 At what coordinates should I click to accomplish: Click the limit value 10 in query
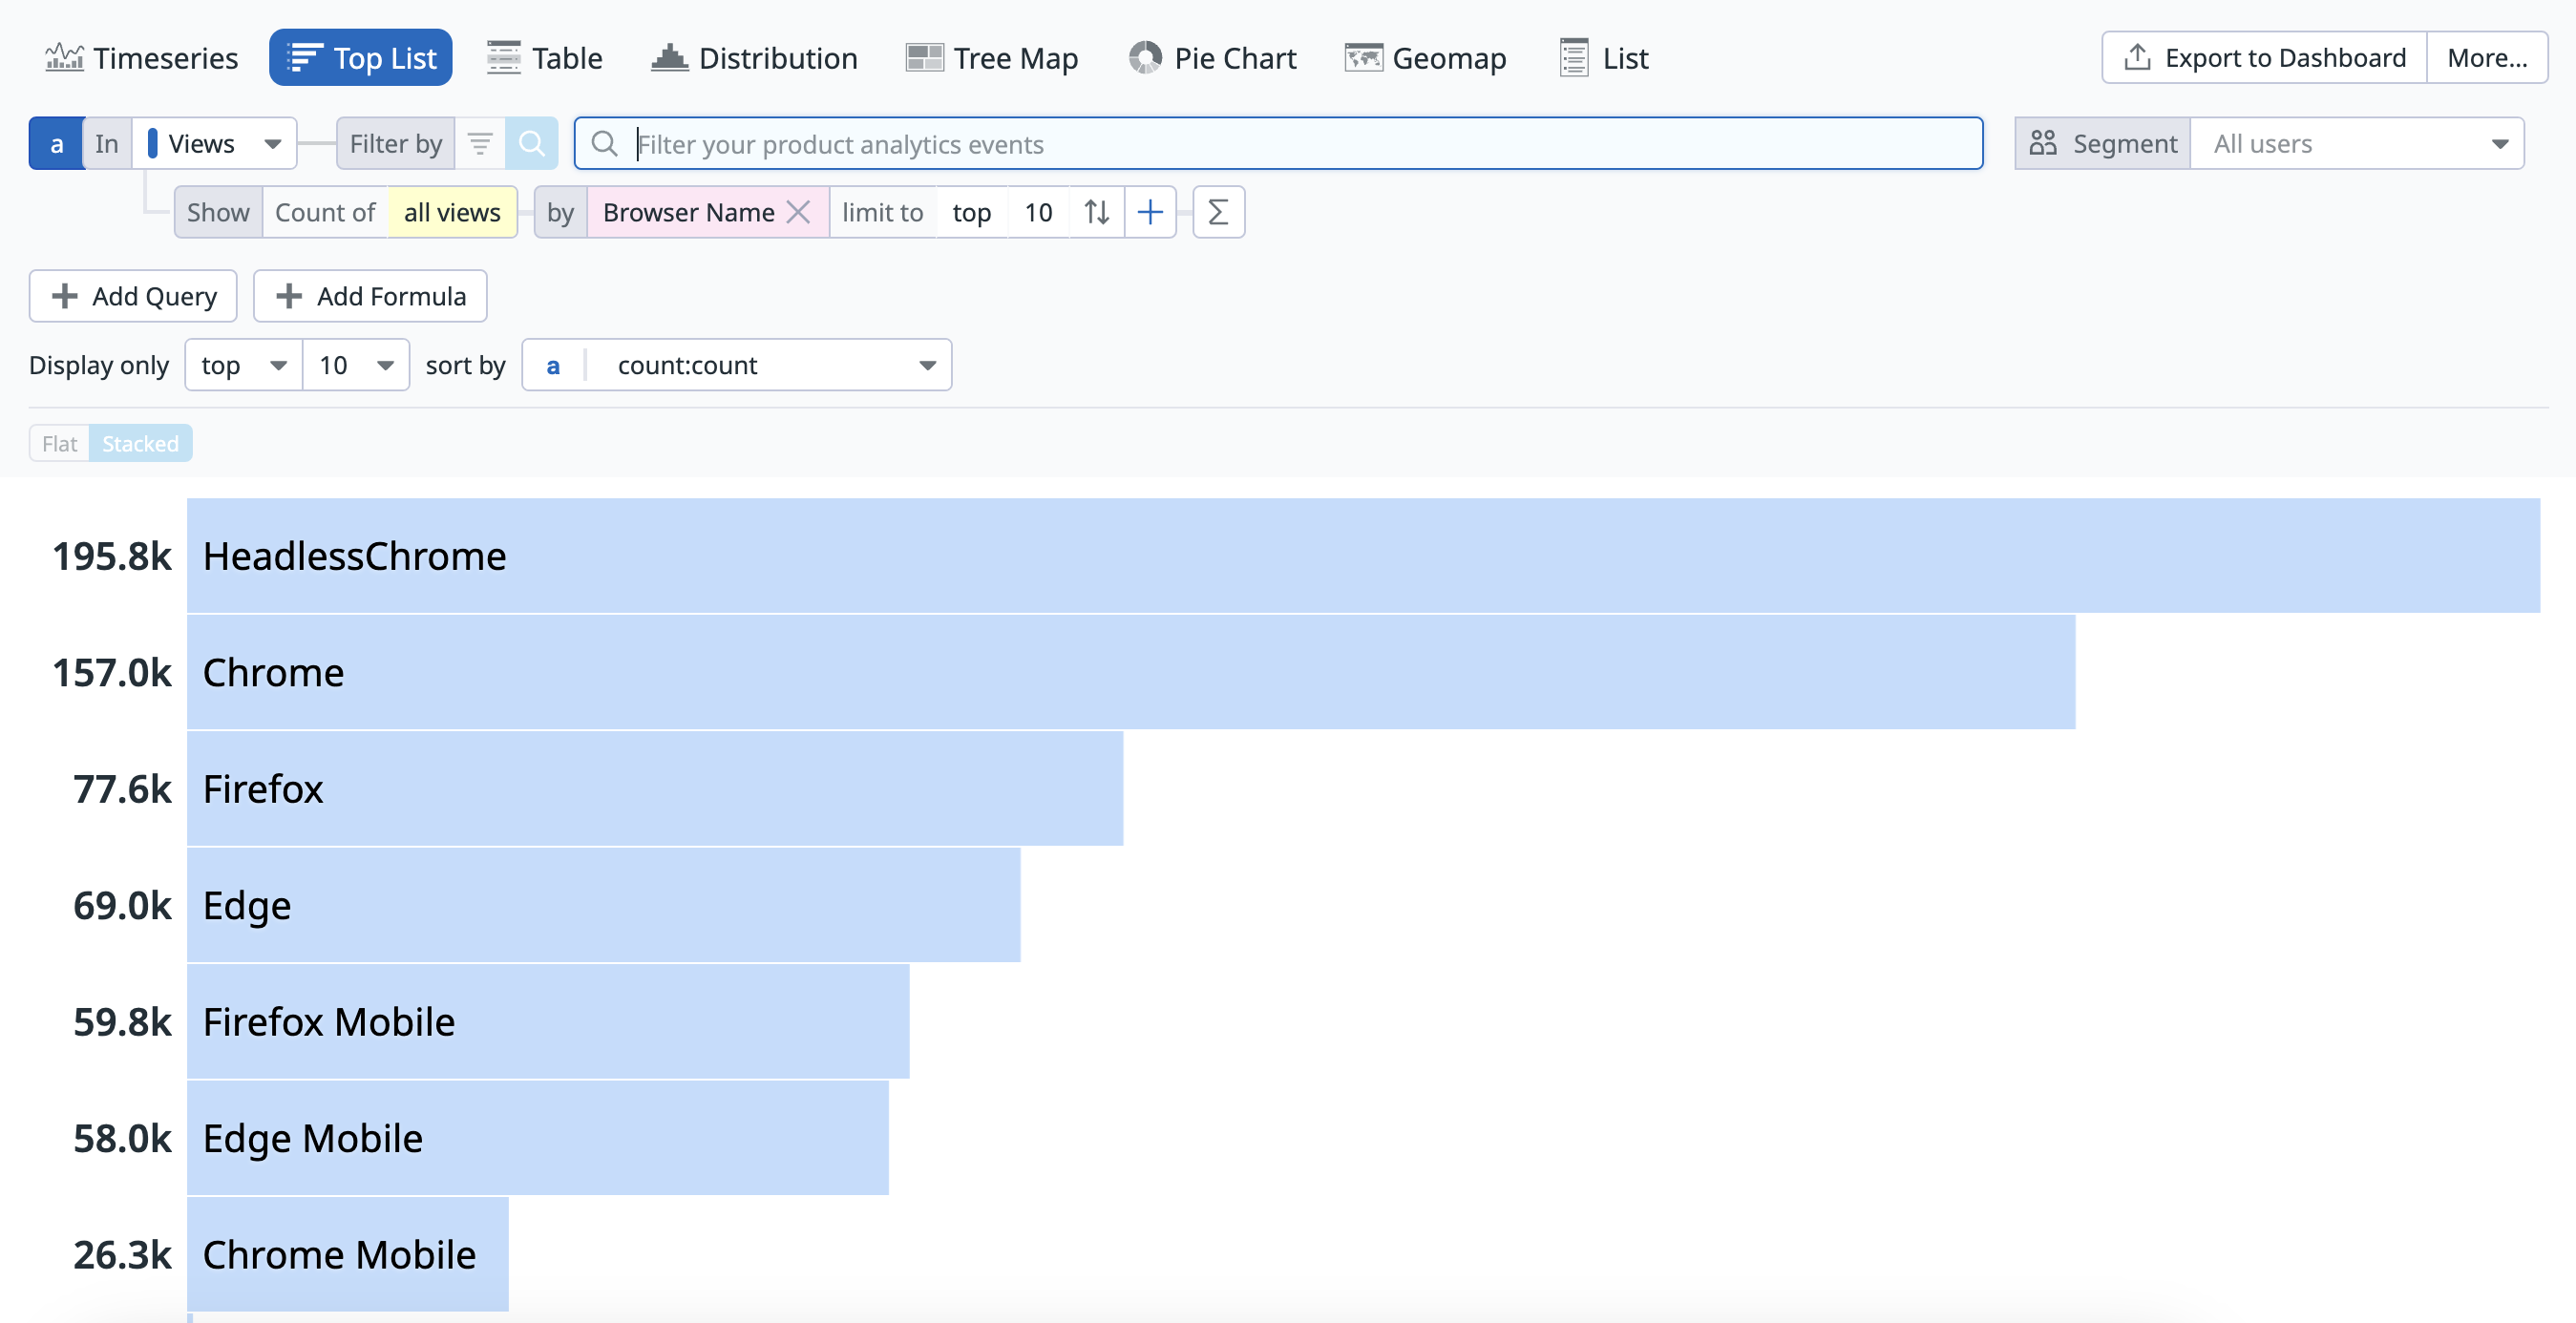pos(1038,212)
